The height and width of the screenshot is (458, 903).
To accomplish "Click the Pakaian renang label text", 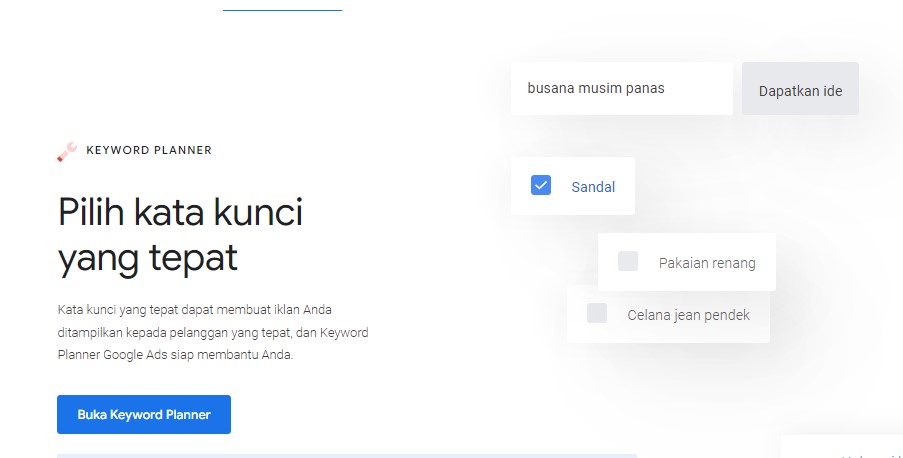I will 707,263.
